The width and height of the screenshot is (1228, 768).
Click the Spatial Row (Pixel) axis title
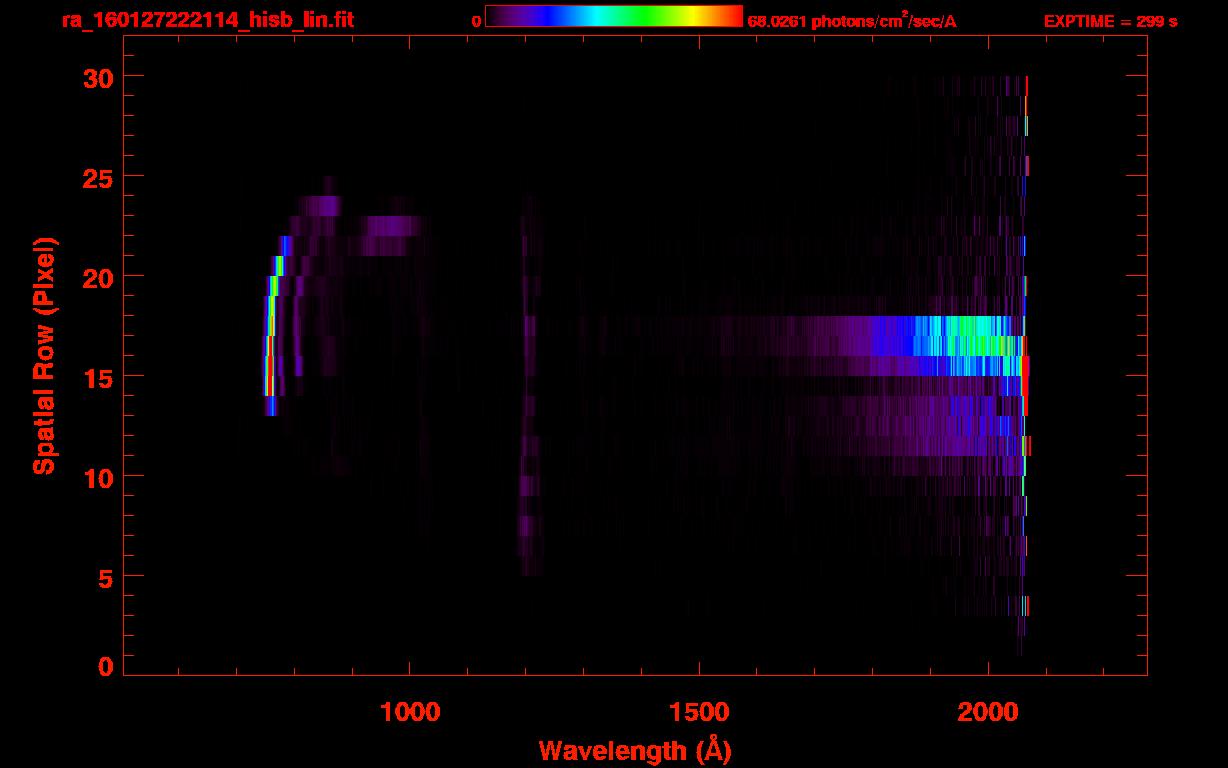43,355
